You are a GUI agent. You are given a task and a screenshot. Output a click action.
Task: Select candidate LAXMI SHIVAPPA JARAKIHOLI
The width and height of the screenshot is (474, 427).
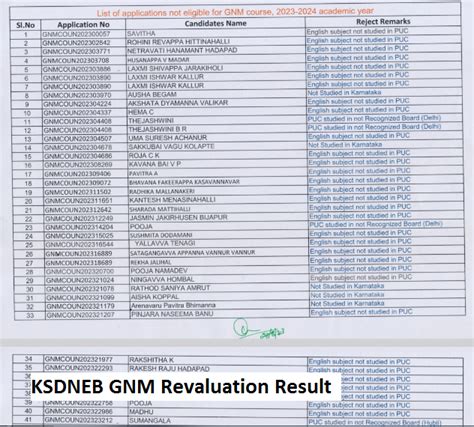tap(175, 68)
